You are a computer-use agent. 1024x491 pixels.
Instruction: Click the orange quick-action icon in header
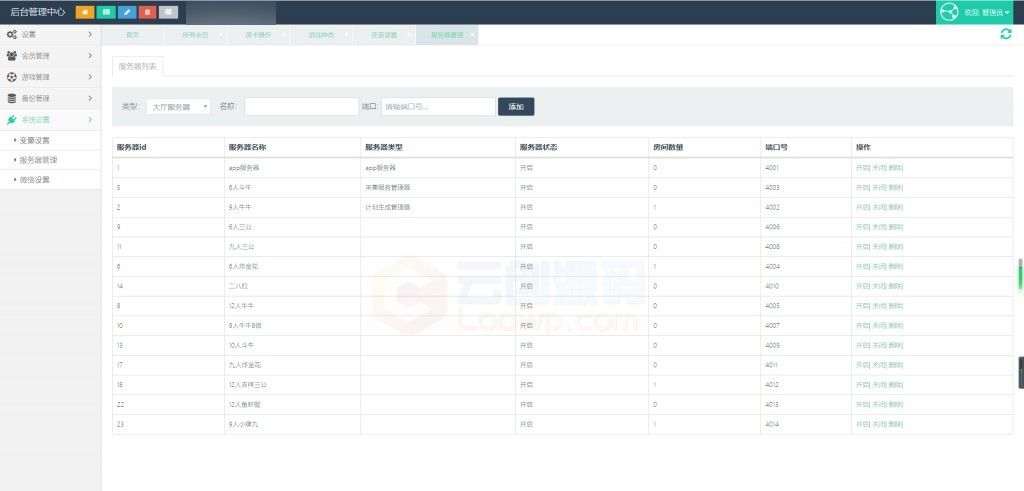[x=85, y=12]
